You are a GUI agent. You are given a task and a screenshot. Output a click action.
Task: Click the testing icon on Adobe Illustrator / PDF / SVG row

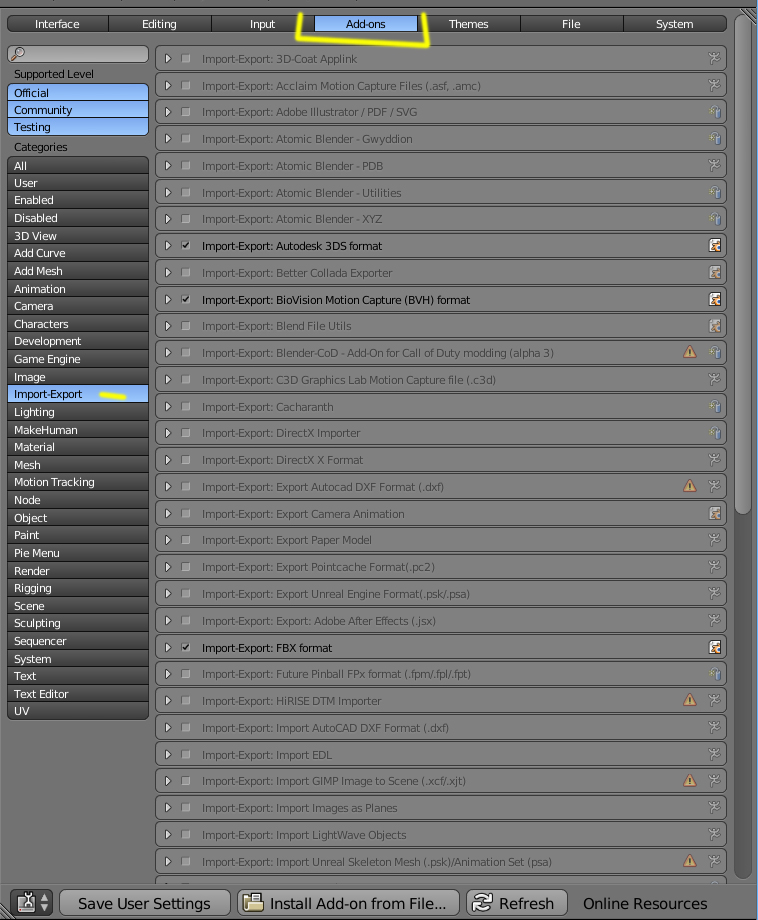click(715, 112)
